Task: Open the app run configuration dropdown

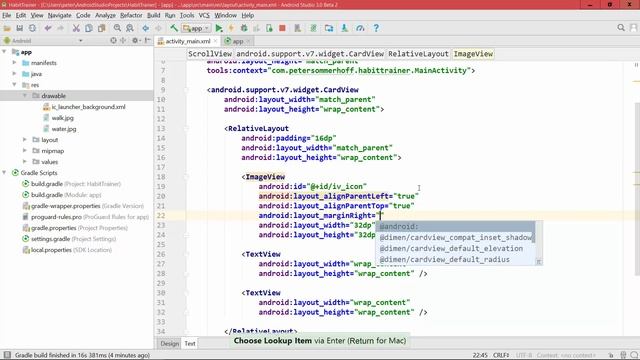Action: pyautogui.click(x=196, y=28)
